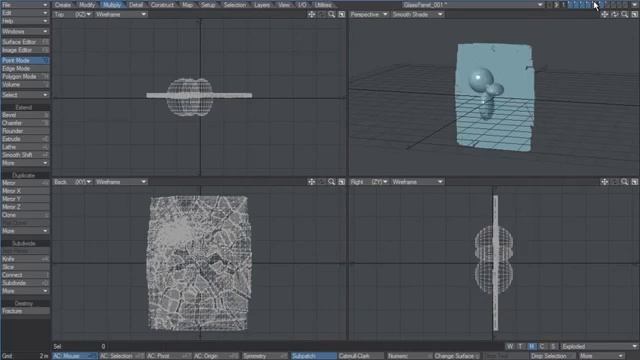Open the Numeric panel button

tap(409, 356)
